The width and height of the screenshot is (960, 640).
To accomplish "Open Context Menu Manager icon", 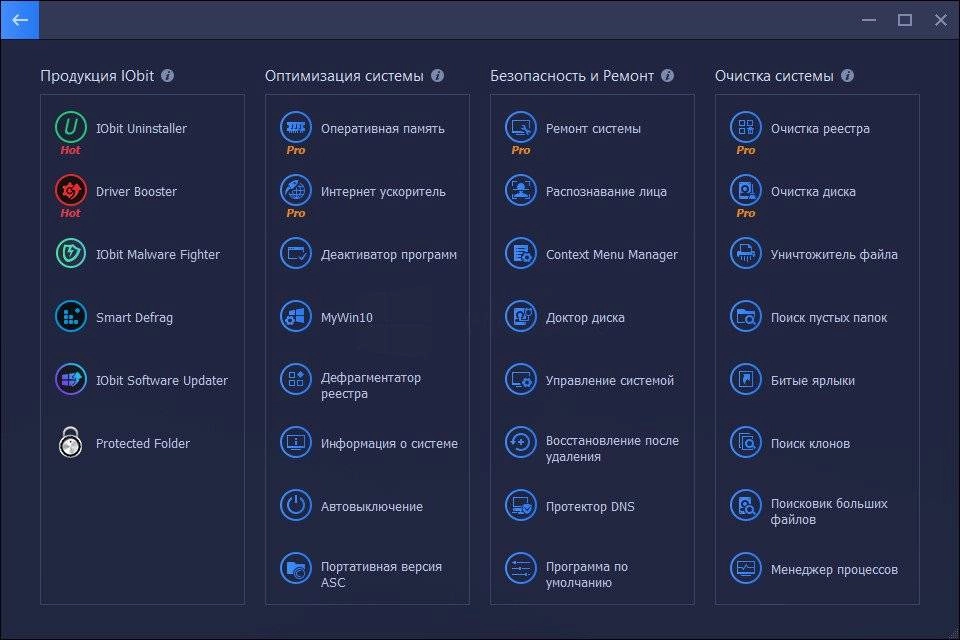I will click(x=521, y=254).
